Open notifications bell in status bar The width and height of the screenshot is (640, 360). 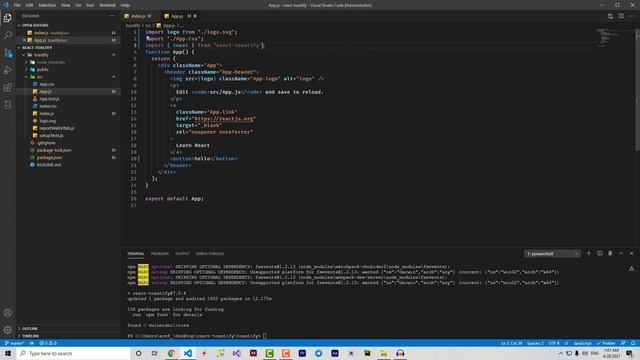pos(633,343)
